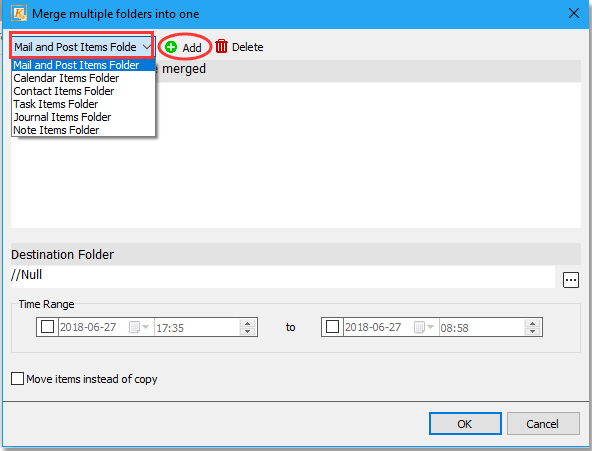
Task: Collapse the folder type dropdown arrow
Action: point(146,47)
